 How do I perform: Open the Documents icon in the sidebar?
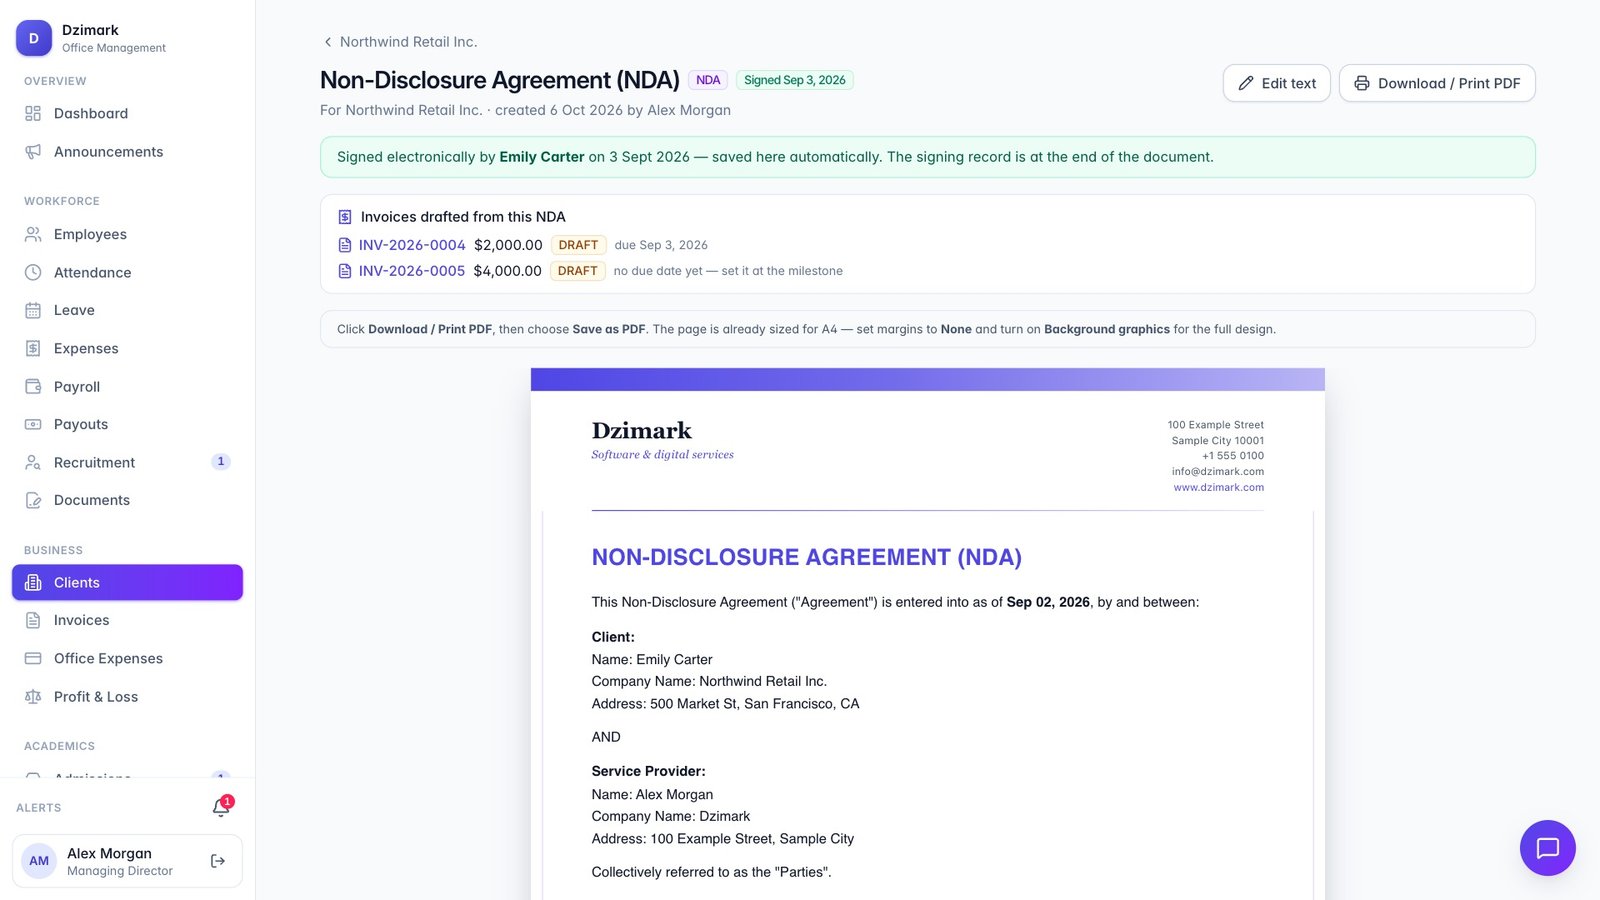33,500
